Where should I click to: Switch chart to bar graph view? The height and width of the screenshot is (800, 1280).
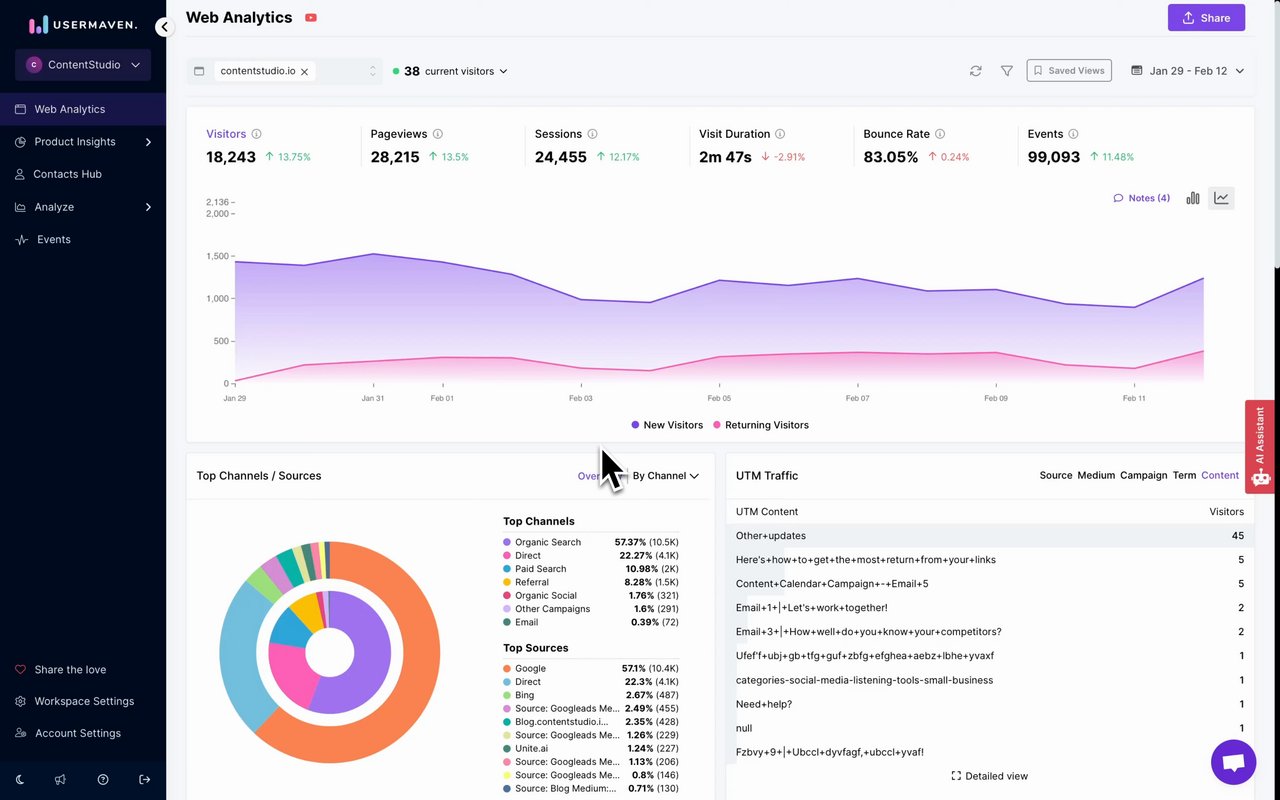coord(1193,198)
